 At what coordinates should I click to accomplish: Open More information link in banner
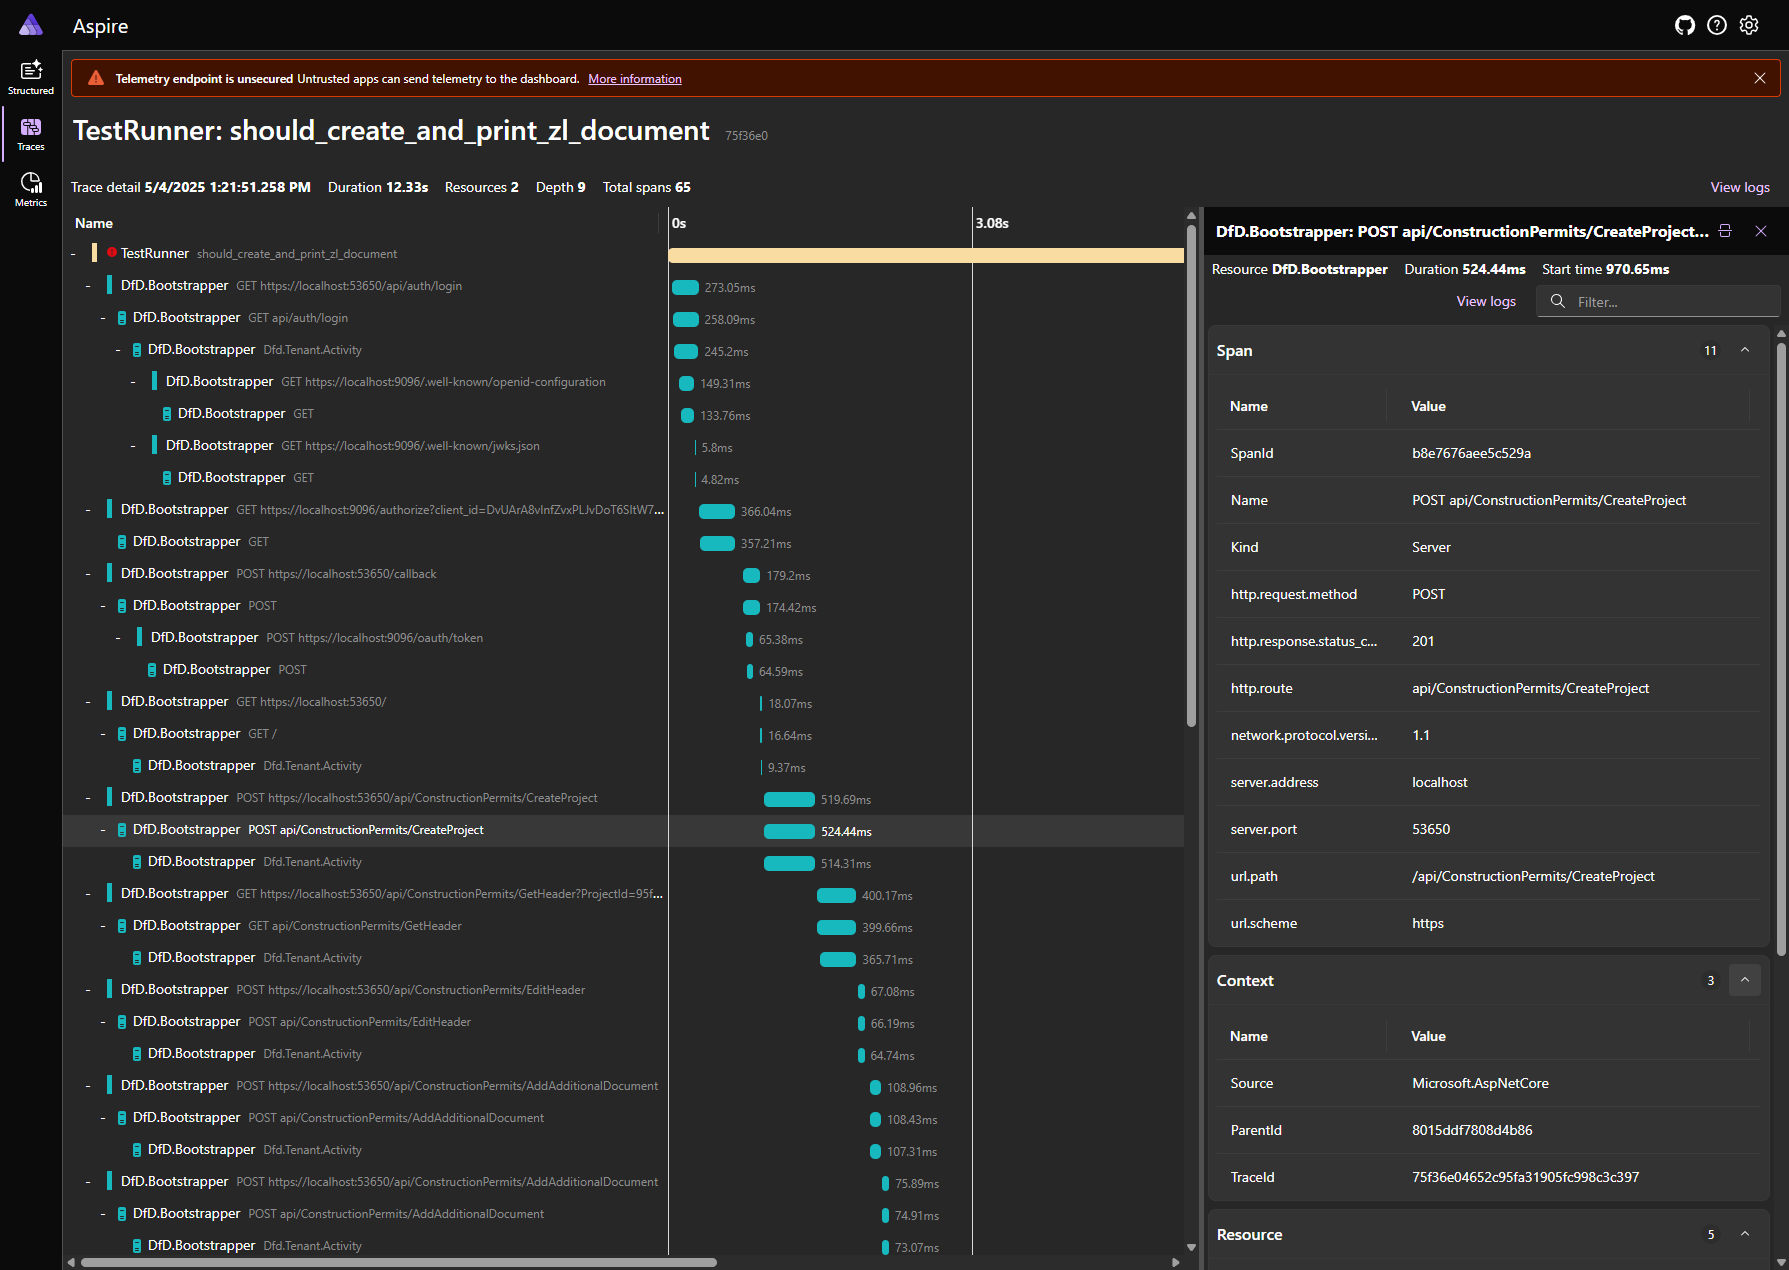635,79
